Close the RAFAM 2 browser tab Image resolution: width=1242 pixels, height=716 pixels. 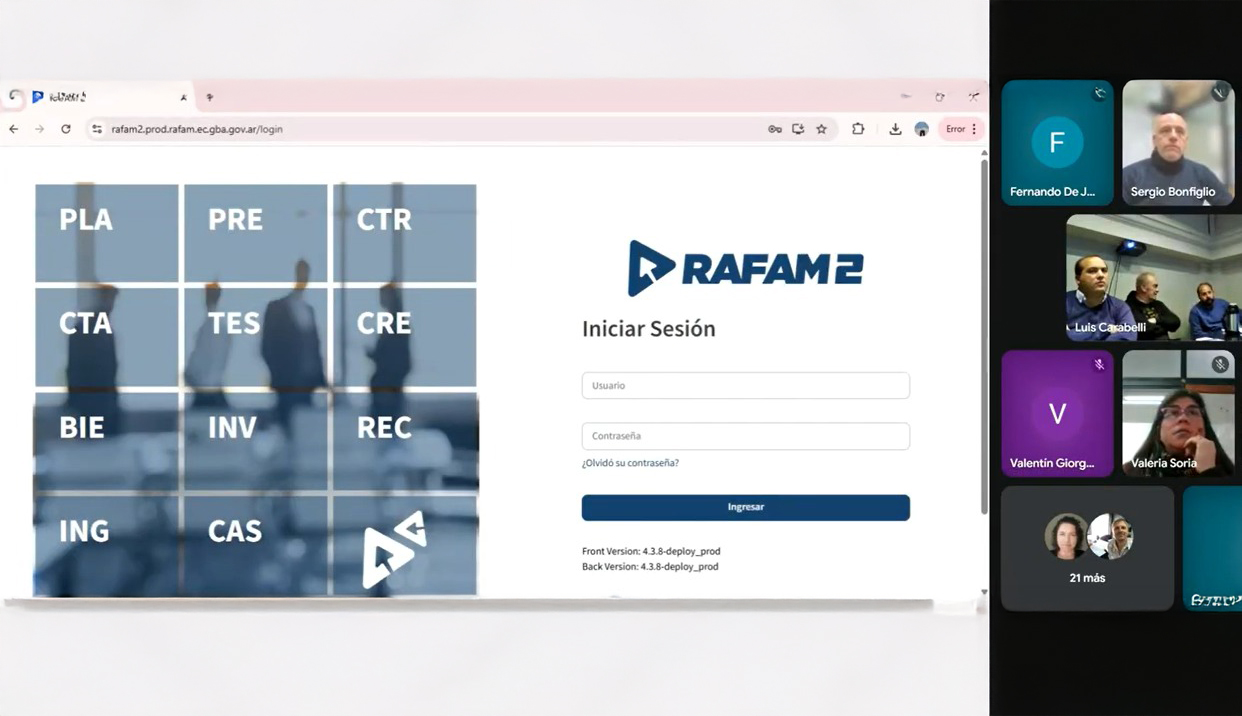point(183,97)
